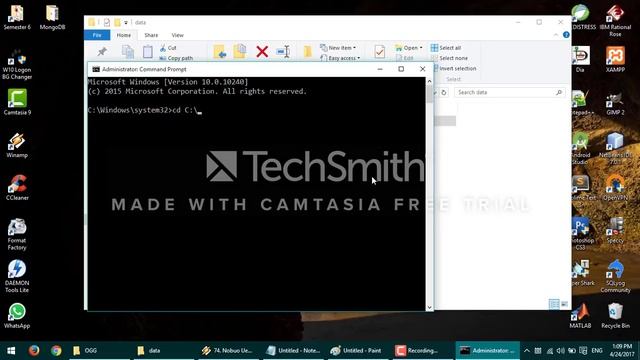Click the Paste icon in Explorer ribbon
Screen dimensions: 640x360
[148, 52]
